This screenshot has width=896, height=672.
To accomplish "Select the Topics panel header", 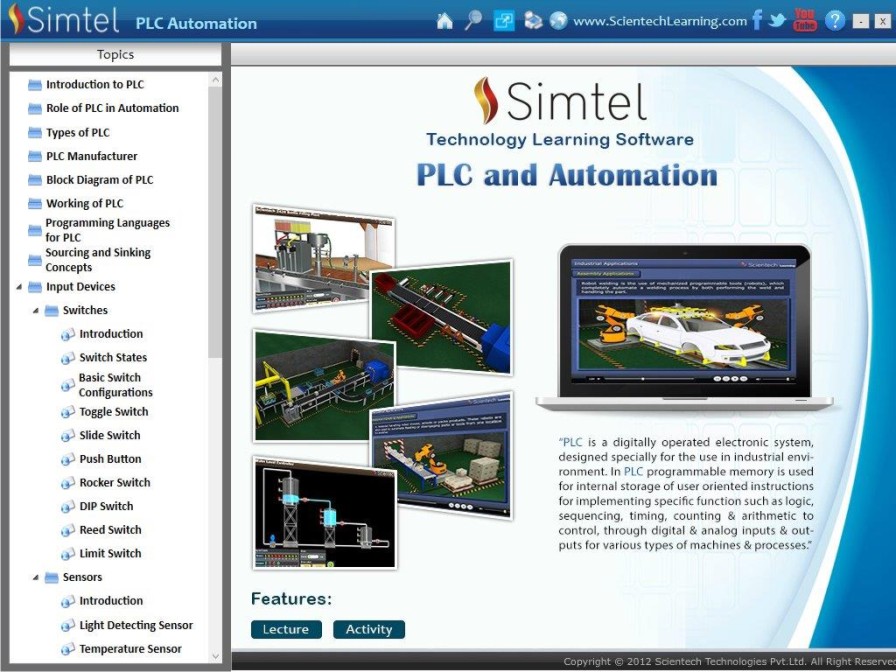I will point(115,54).
